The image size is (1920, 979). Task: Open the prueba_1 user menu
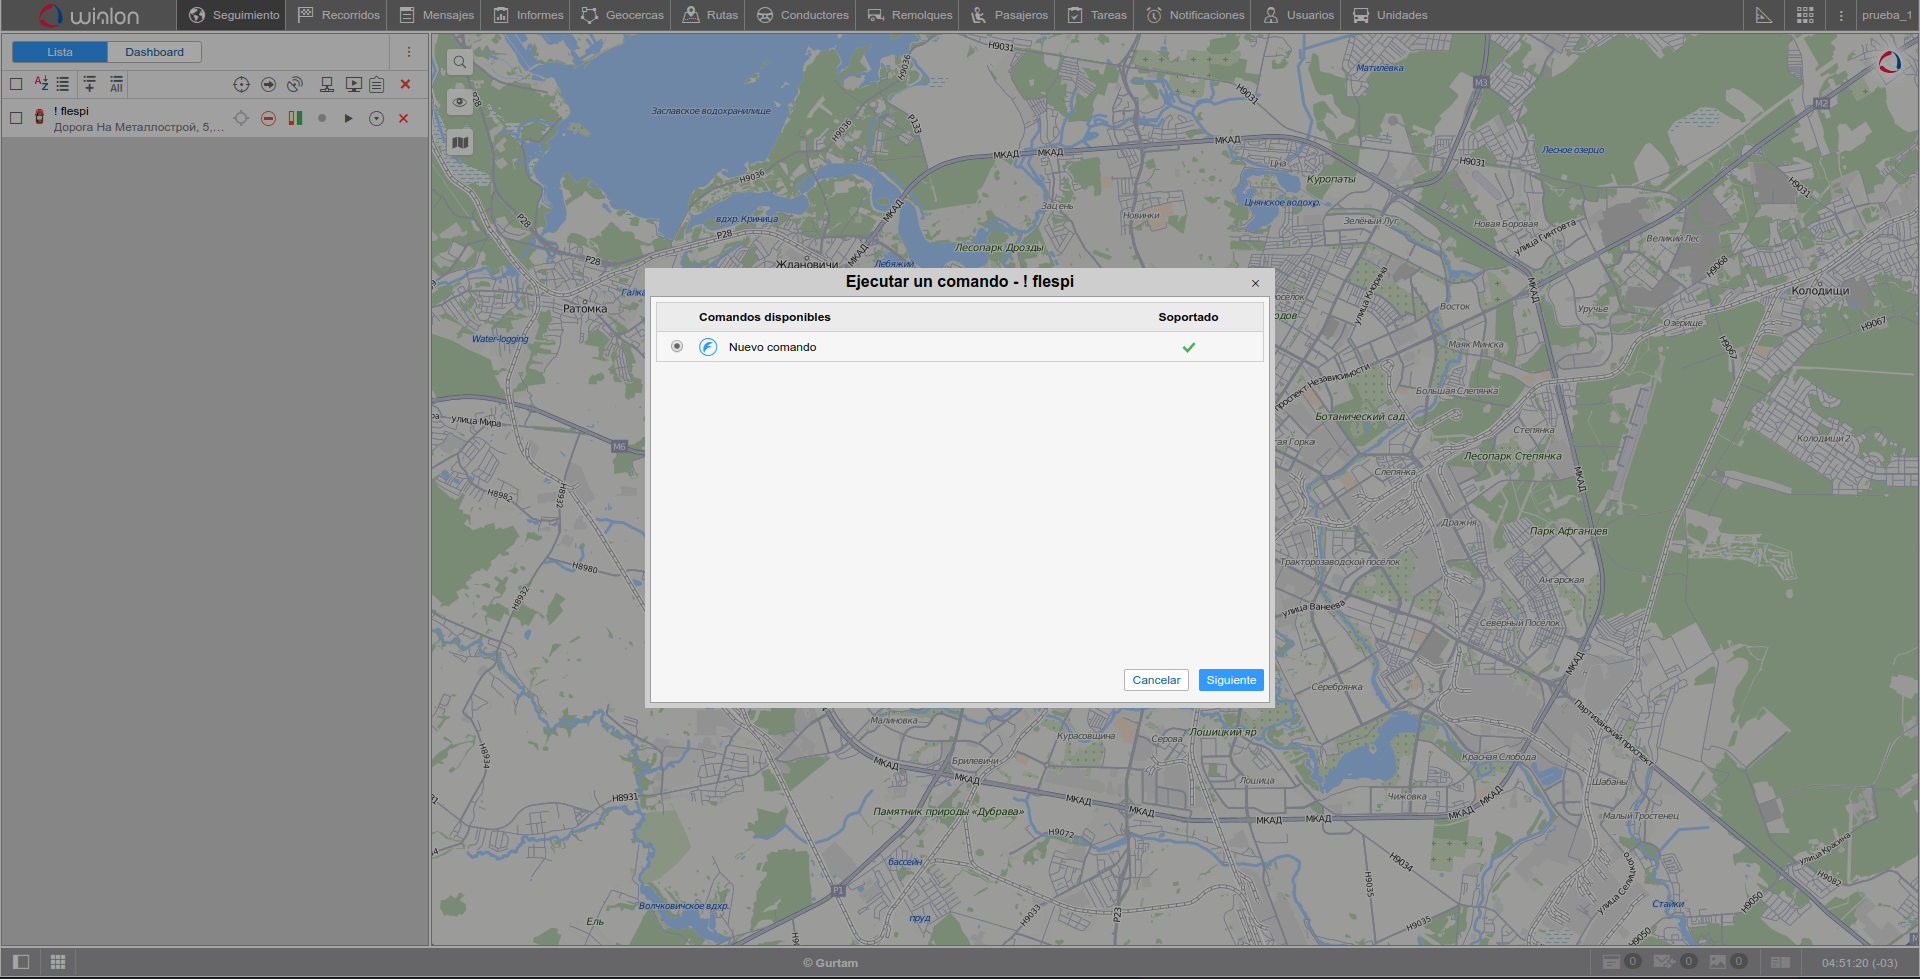[1886, 15]
